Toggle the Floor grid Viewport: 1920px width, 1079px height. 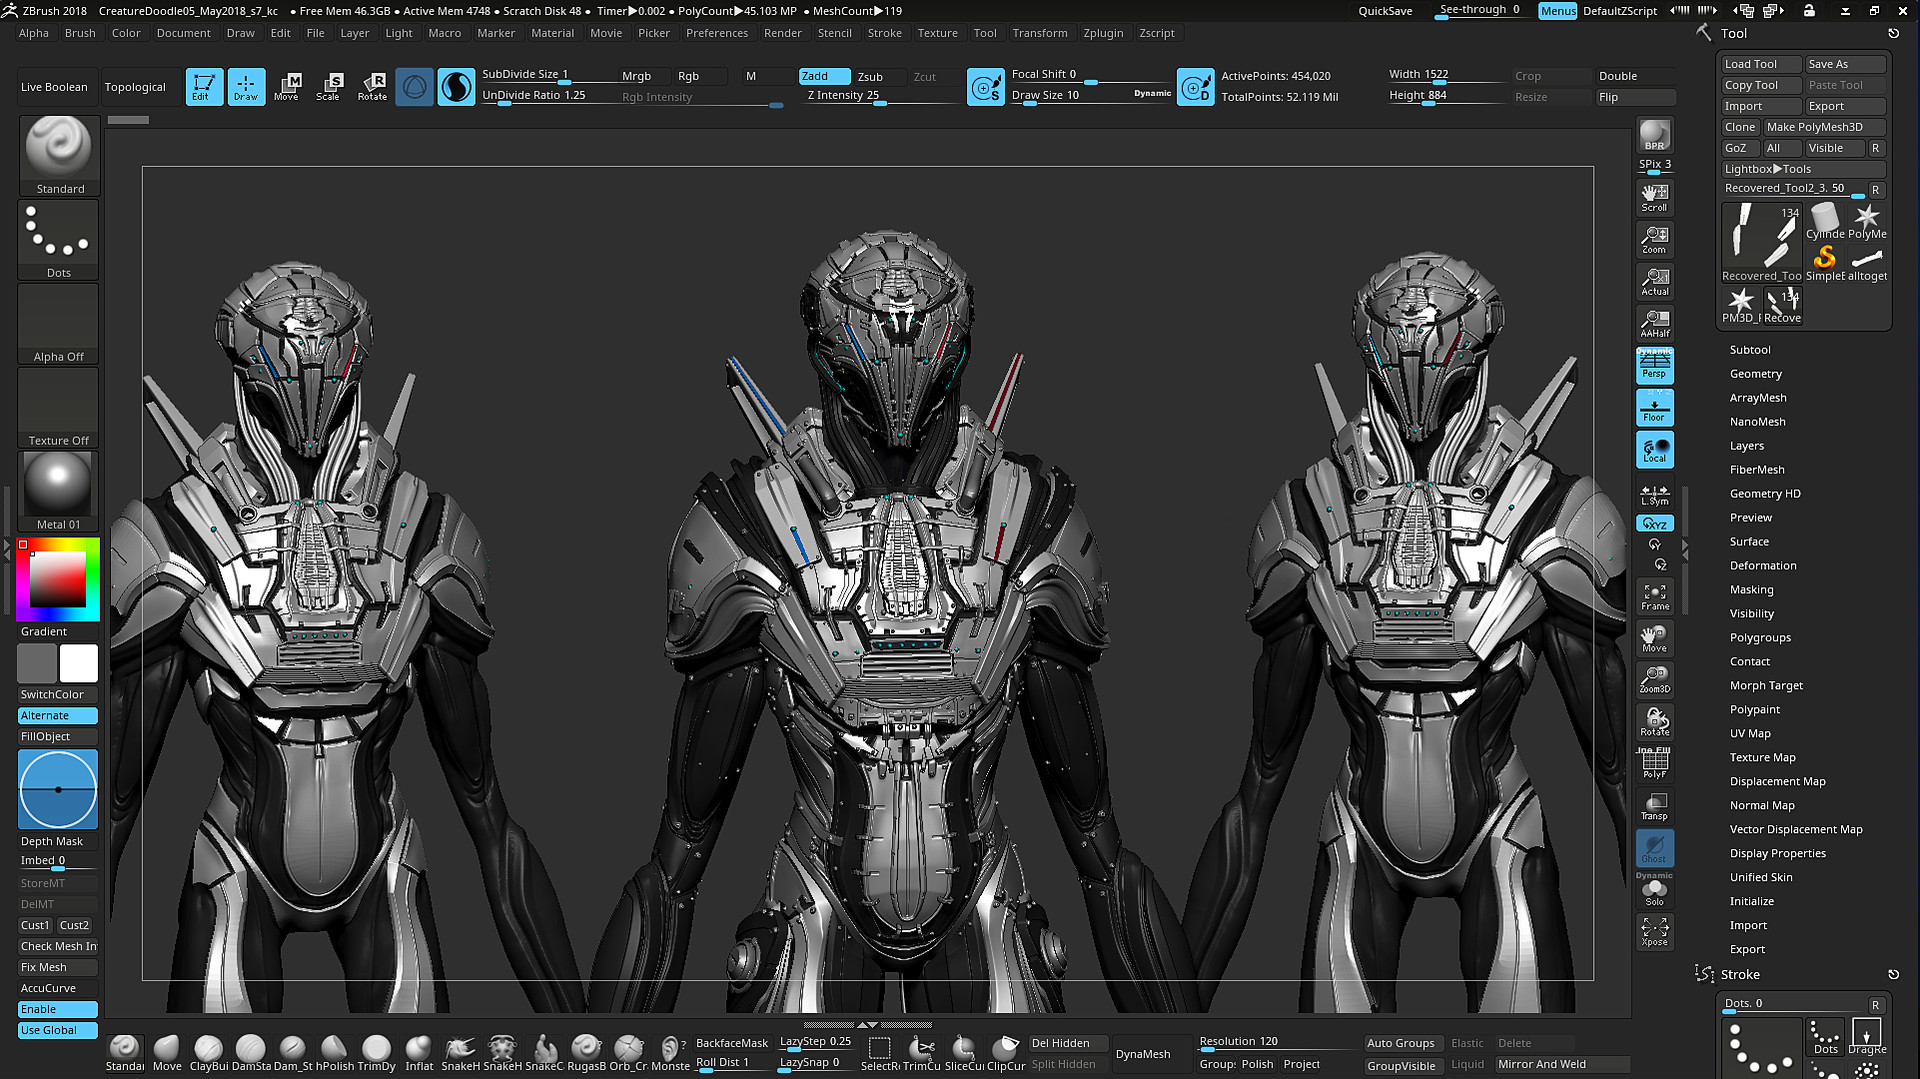coord(1654,407)
